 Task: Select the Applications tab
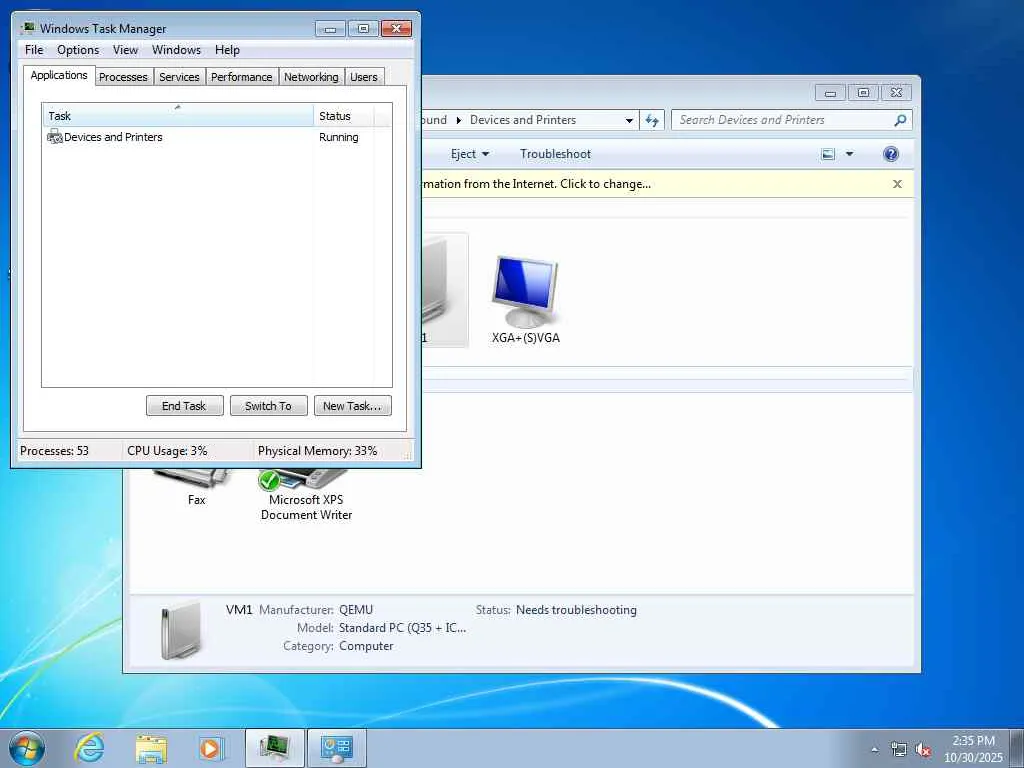pyautogui.click(x=59, y=75)
